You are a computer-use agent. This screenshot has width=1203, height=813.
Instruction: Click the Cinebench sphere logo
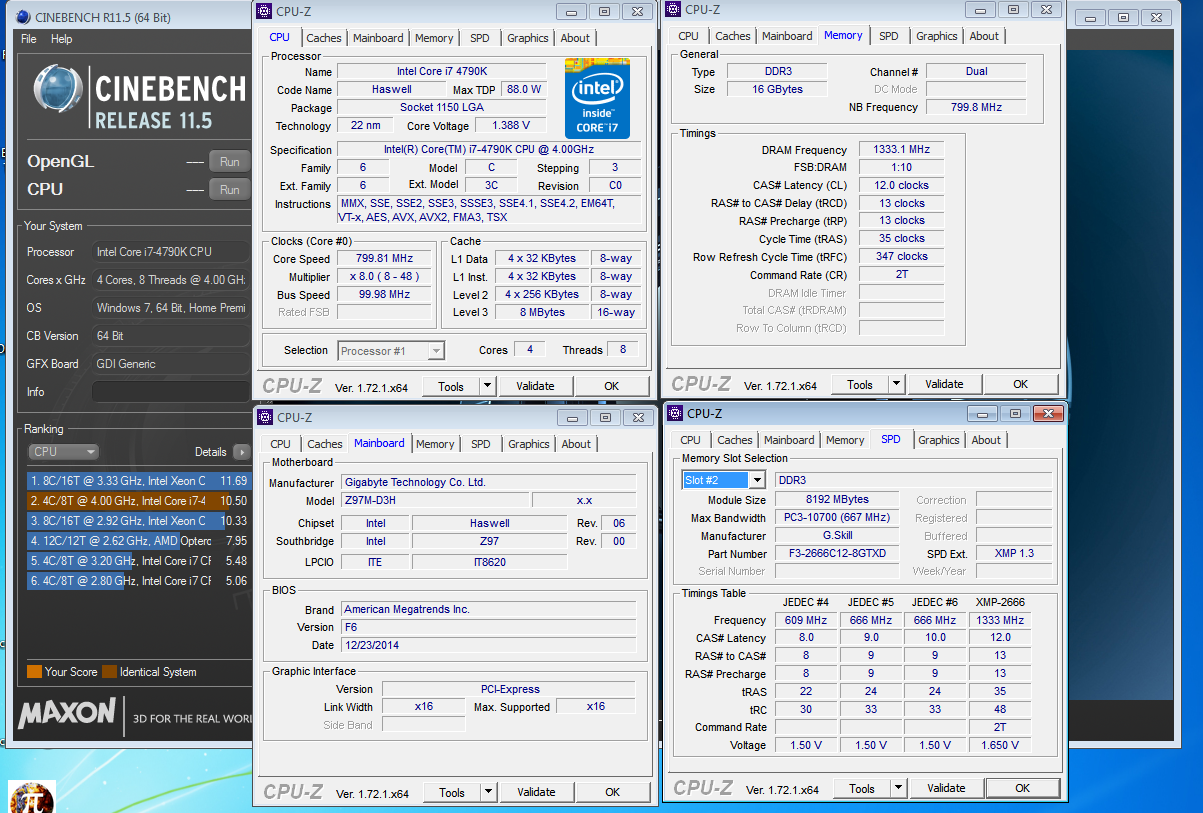[58, 90]
